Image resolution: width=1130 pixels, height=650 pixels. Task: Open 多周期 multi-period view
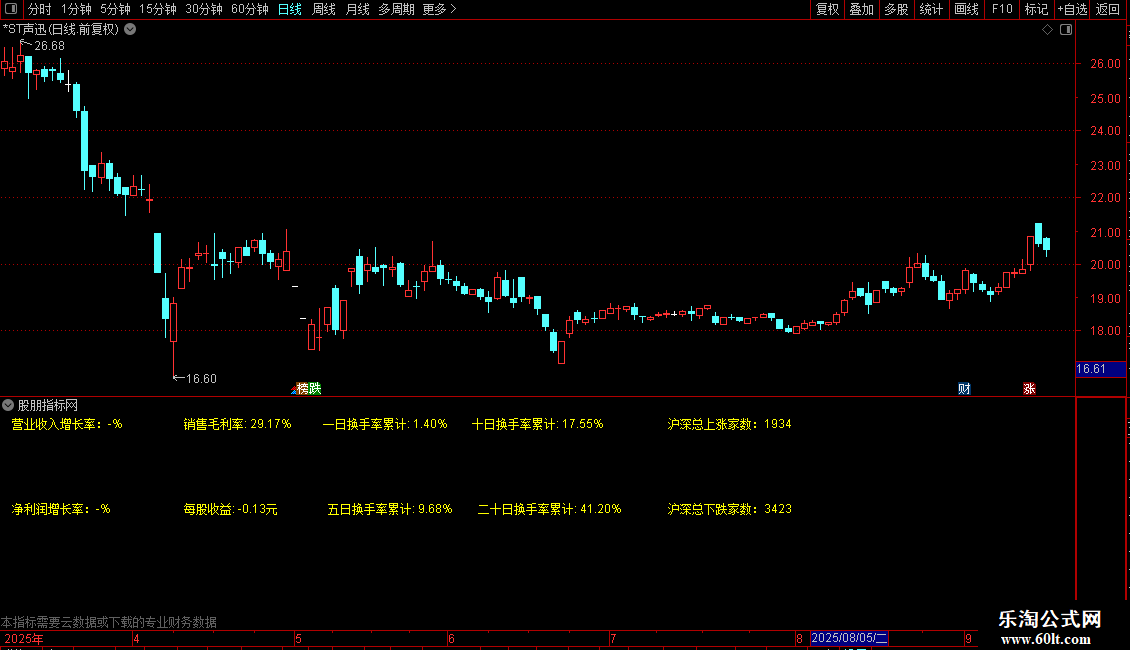pos(396,9)
